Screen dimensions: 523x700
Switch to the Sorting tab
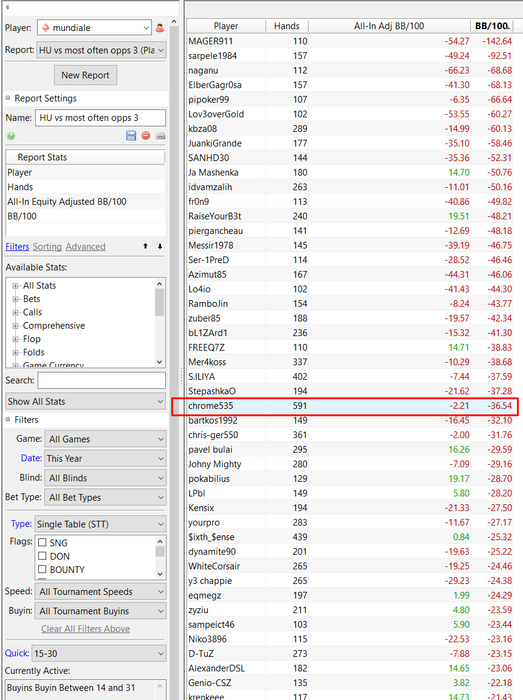[47, 246]
